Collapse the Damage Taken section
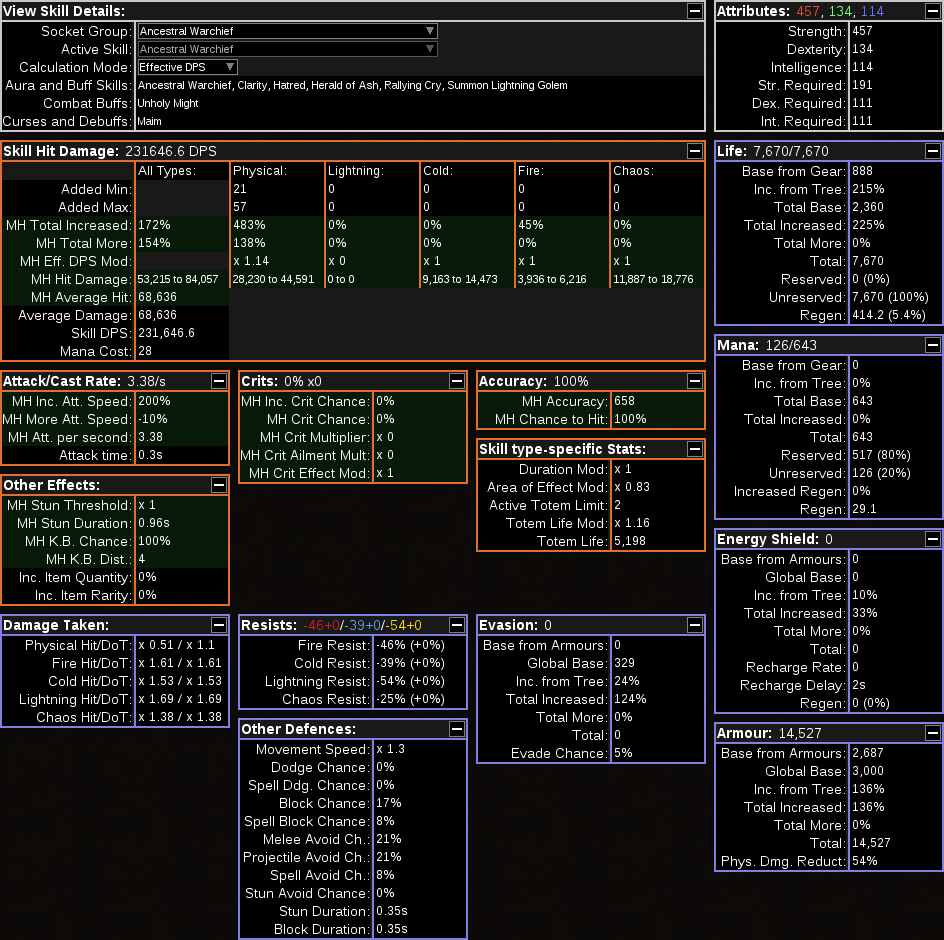The height and width of the screenshot is (940, 944). [219, 625]
